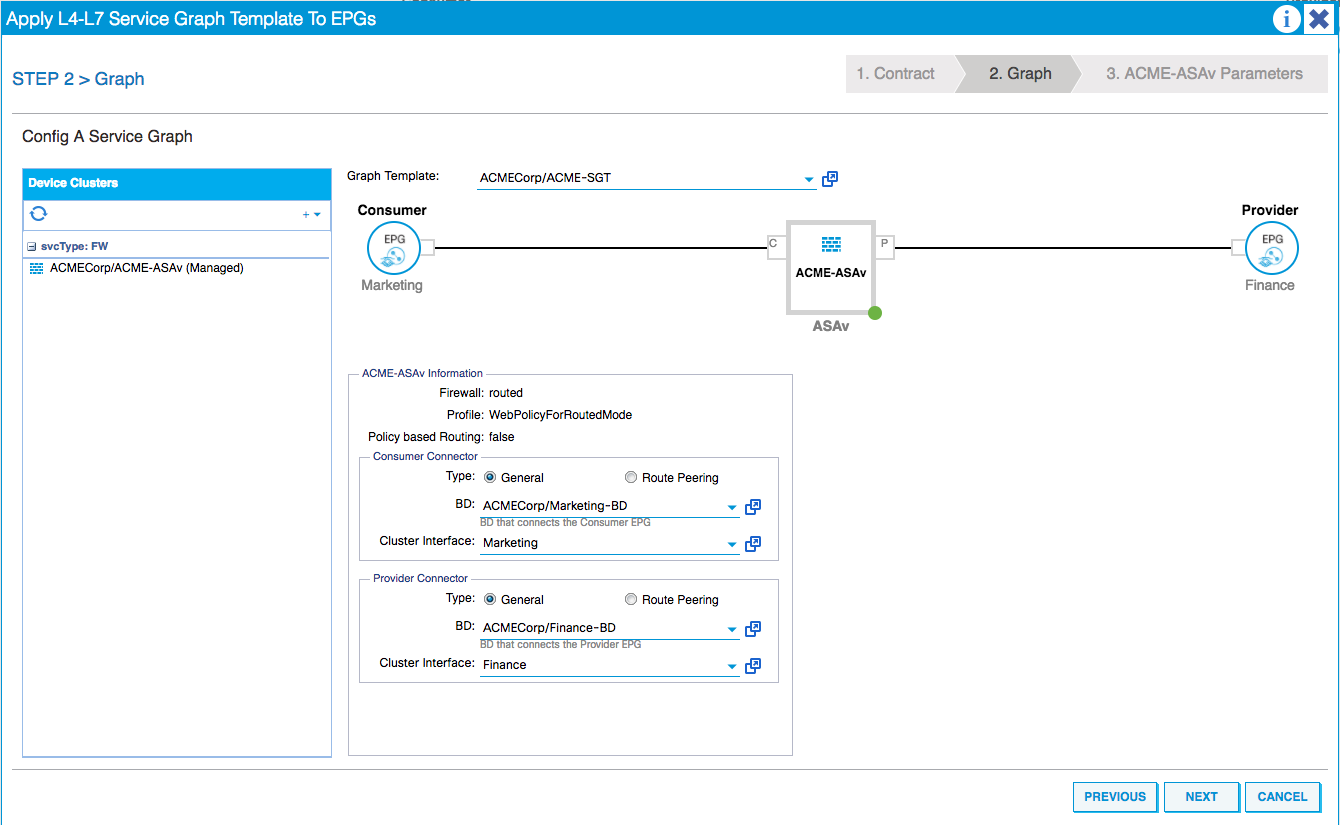The height and width of the screenshot is (825, 1340).
Task: Open Marketing Cluster Interface dropdown
Action: [x=732, y=544]
